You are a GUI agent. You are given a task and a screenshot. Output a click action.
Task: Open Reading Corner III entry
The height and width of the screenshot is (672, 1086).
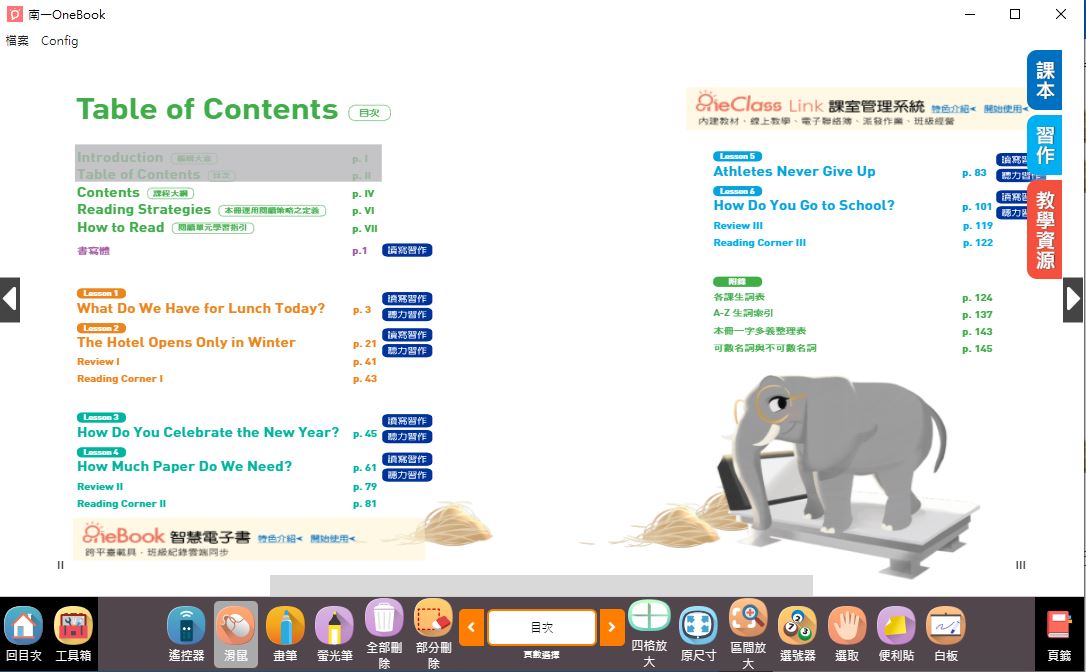coord(760,242)
